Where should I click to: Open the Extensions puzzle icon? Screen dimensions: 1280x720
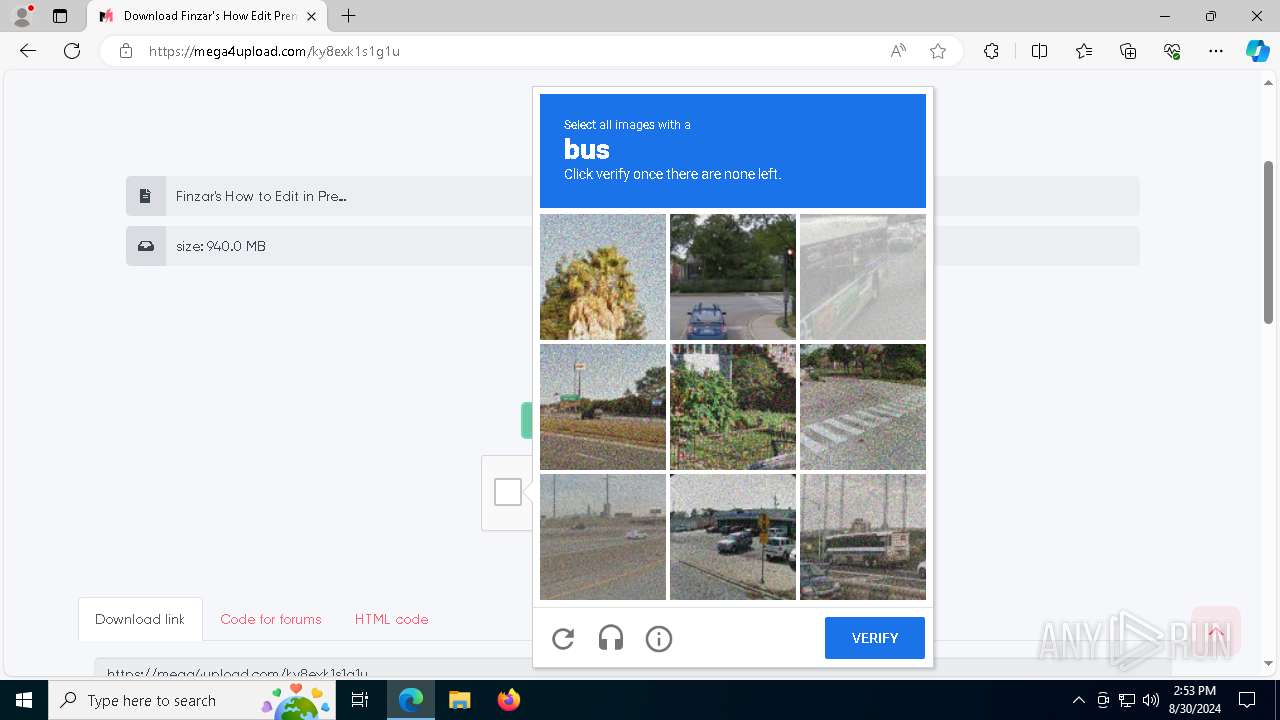click(x=991, y=51)
